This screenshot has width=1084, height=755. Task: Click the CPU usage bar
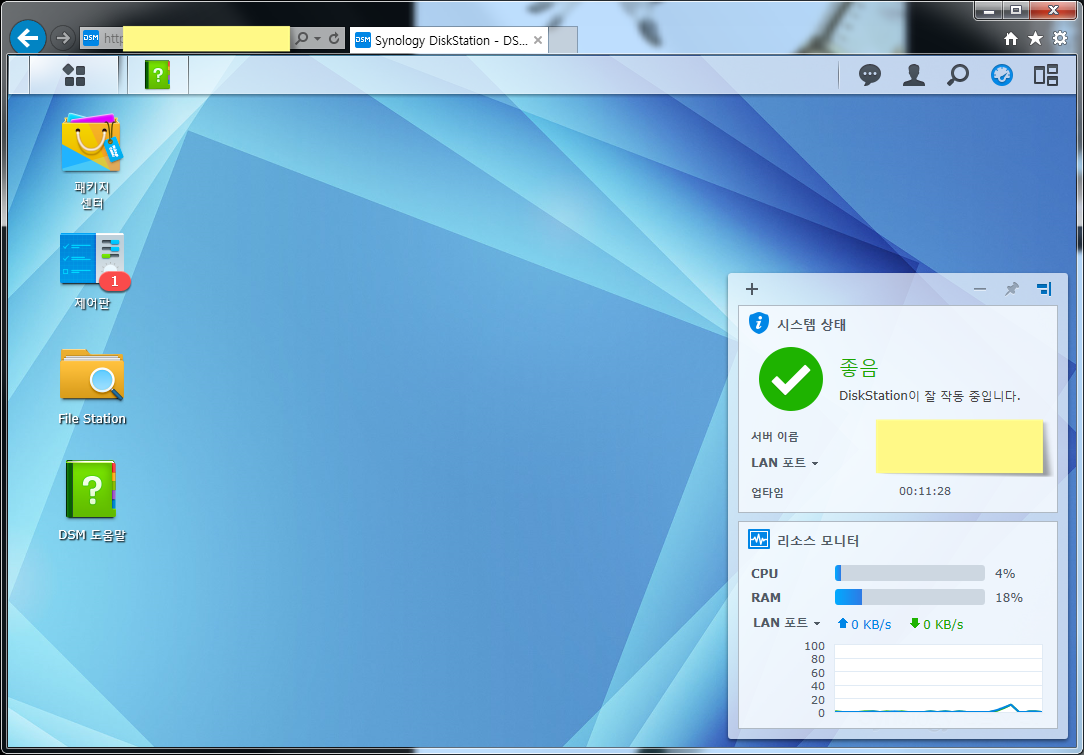coord(909,573)
